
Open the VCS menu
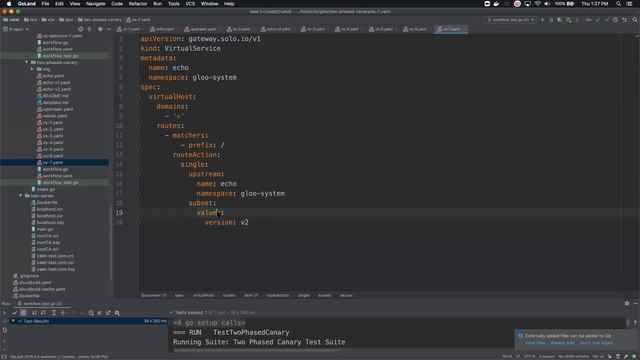tap(190, 4)
